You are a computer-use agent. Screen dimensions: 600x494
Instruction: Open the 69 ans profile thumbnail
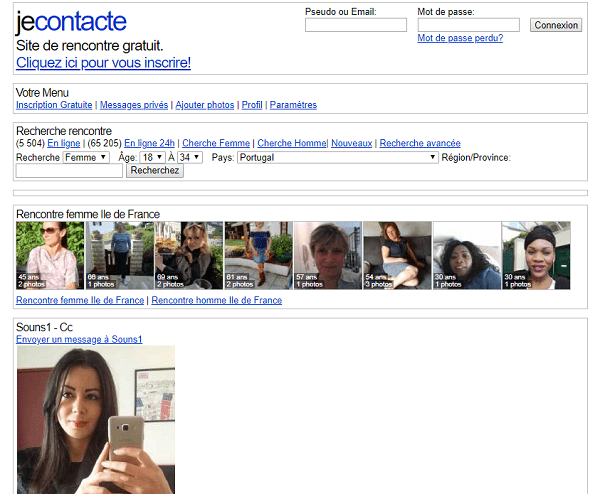click(189, 255)
